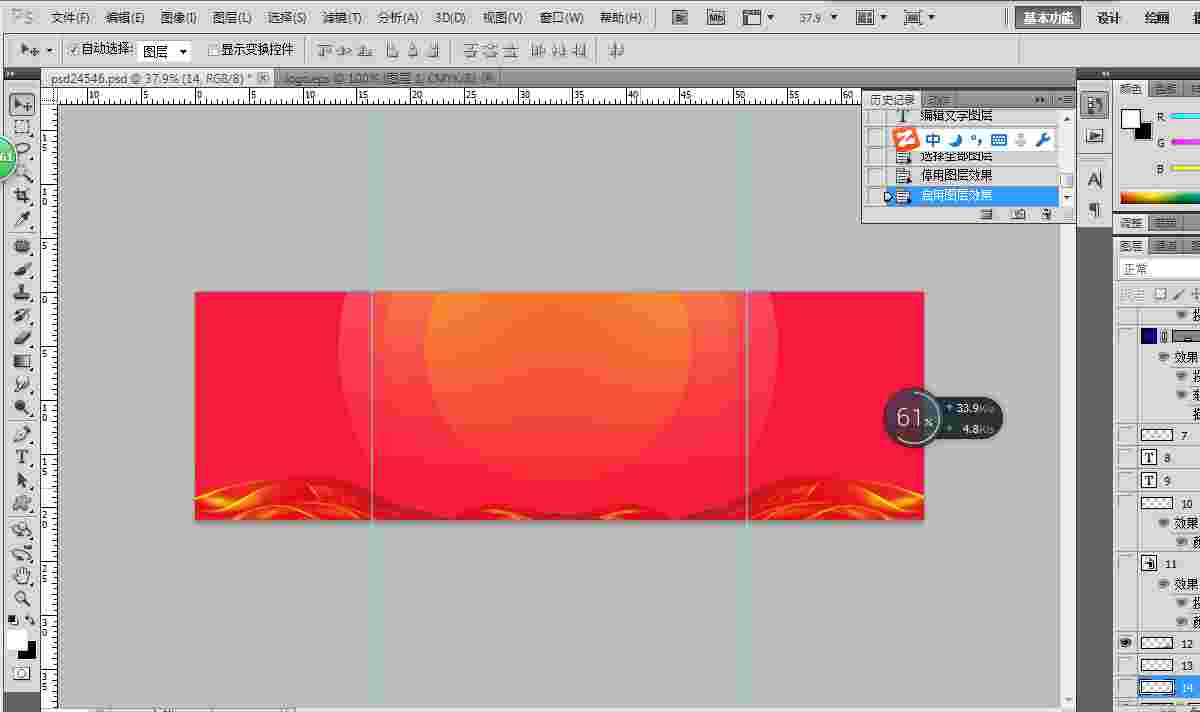
Task: Select the Horizontal Type tool
Action: pos(22,457)
